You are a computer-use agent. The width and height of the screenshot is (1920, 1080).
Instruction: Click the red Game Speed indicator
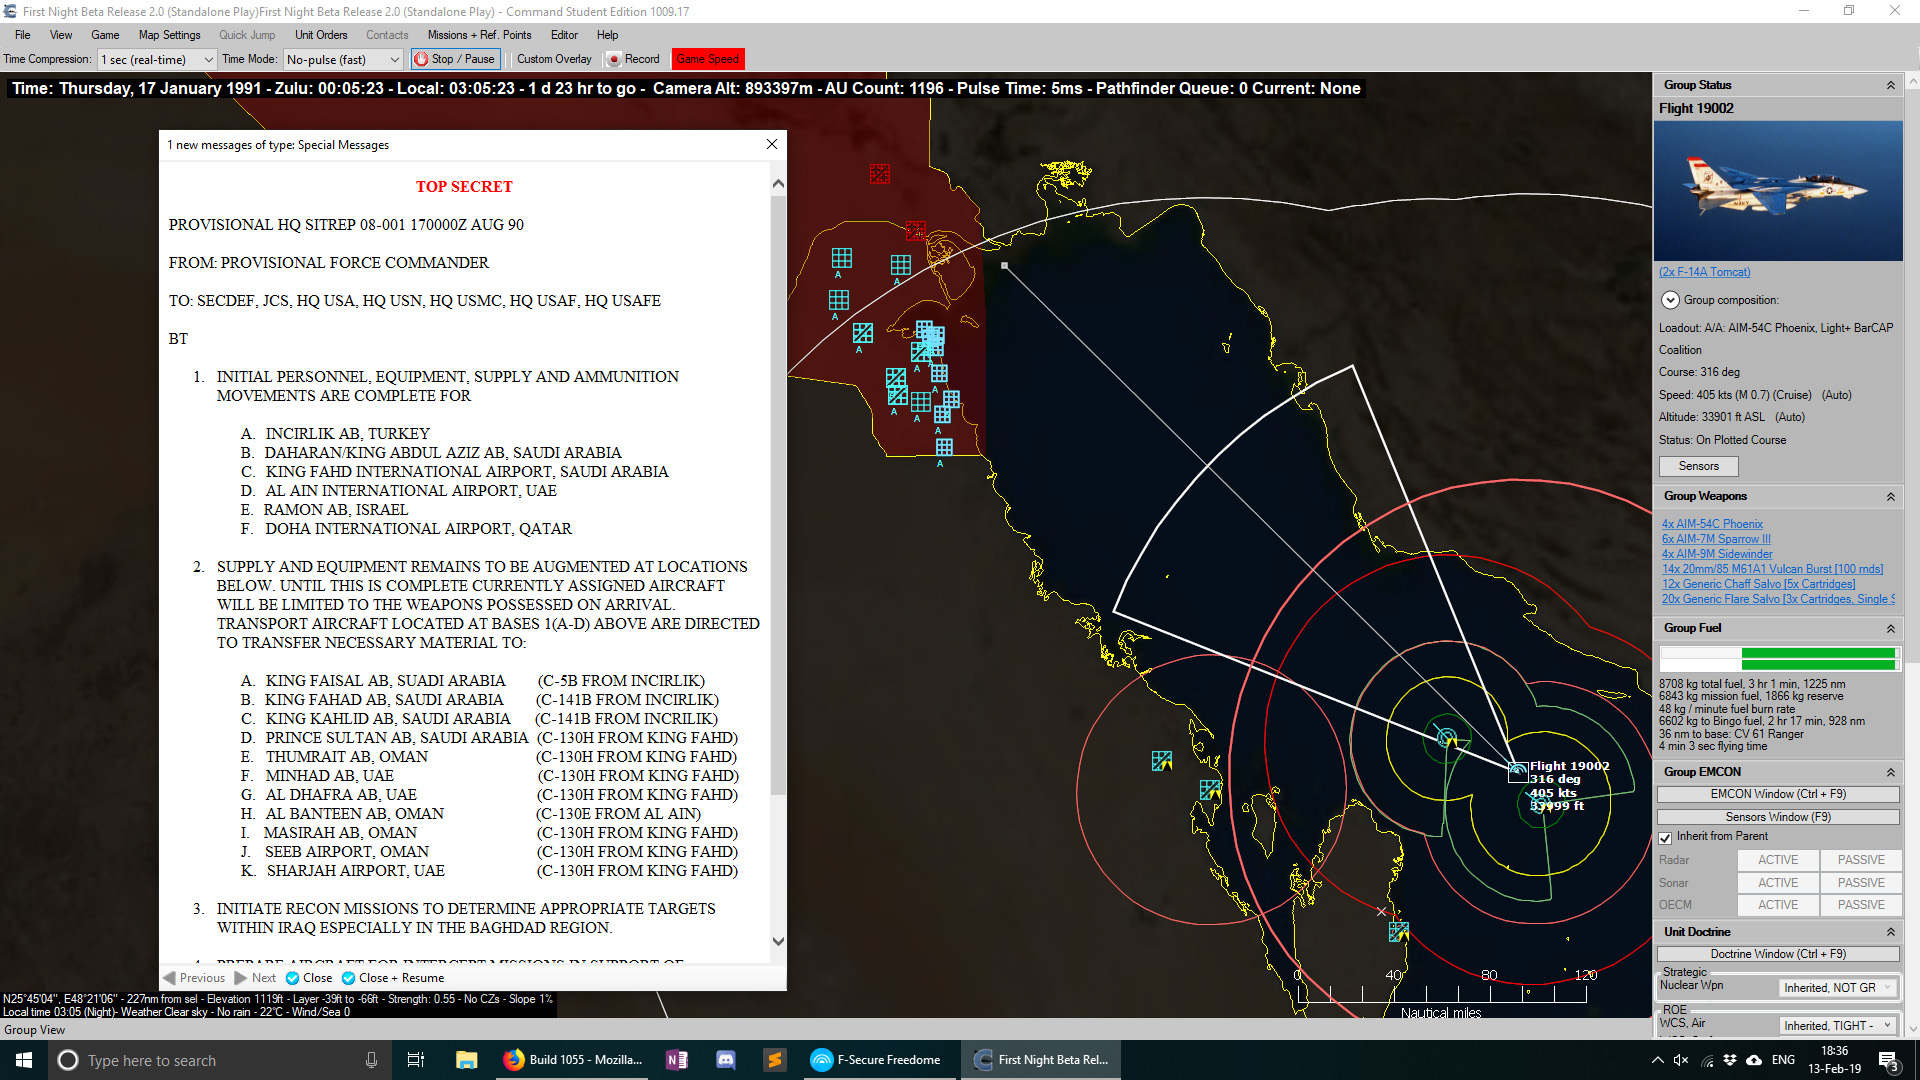(708, 59)
